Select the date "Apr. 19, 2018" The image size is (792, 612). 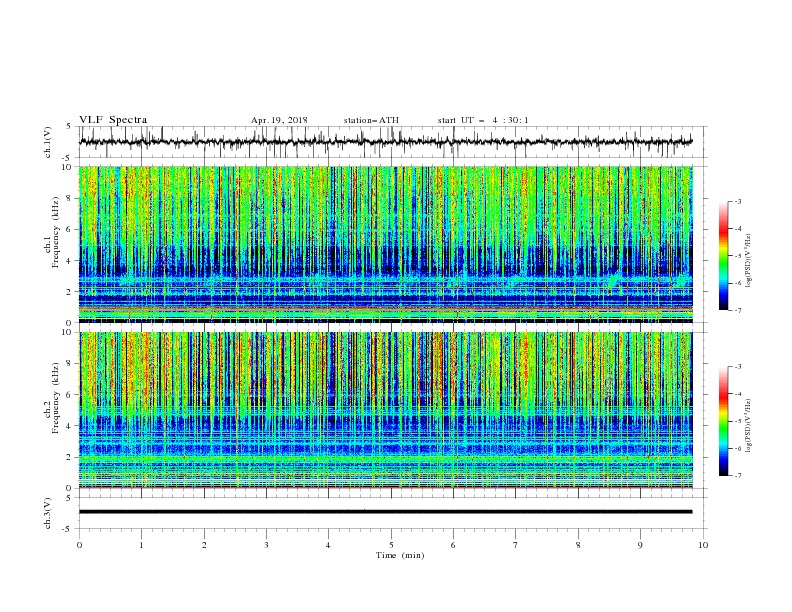[279, 120]
